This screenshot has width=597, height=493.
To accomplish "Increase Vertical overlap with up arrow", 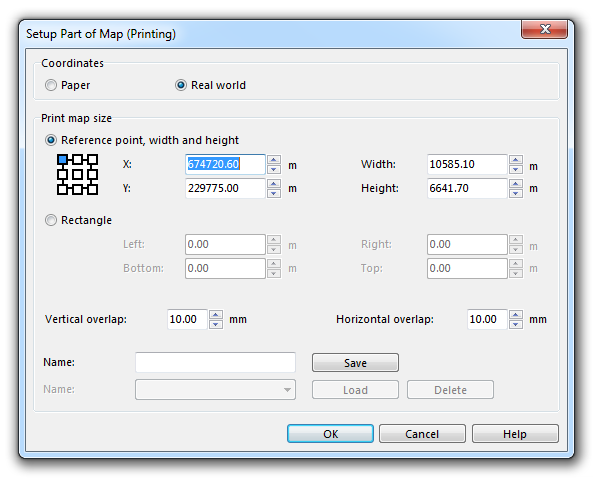I will tap(216, 314).
